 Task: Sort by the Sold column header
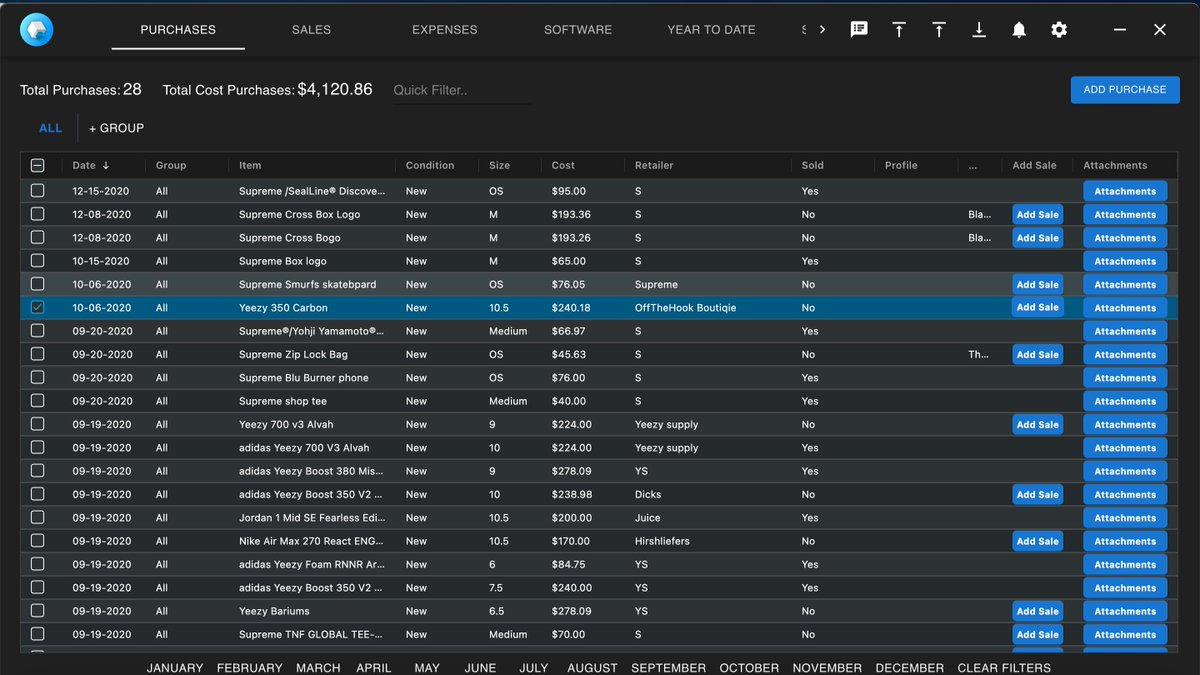[812, 166]
